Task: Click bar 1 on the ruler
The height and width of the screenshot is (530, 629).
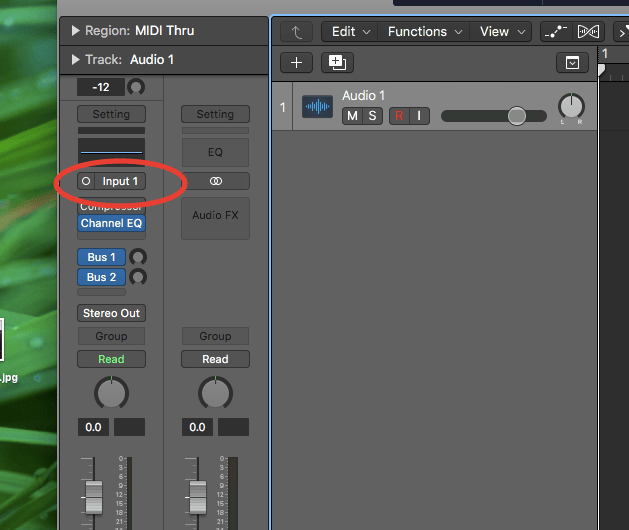Action: pyautogui.click(x=605, y=53)
